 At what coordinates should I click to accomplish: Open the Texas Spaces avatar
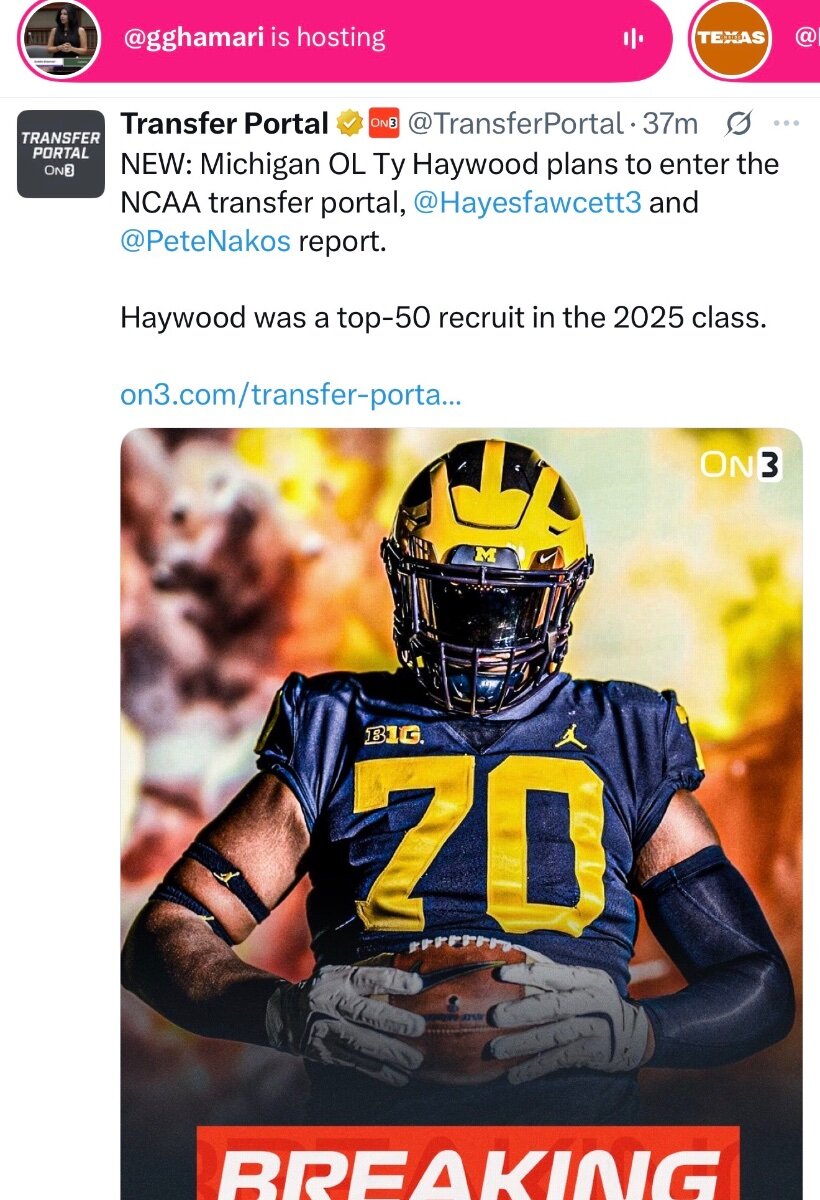[731, 39]
